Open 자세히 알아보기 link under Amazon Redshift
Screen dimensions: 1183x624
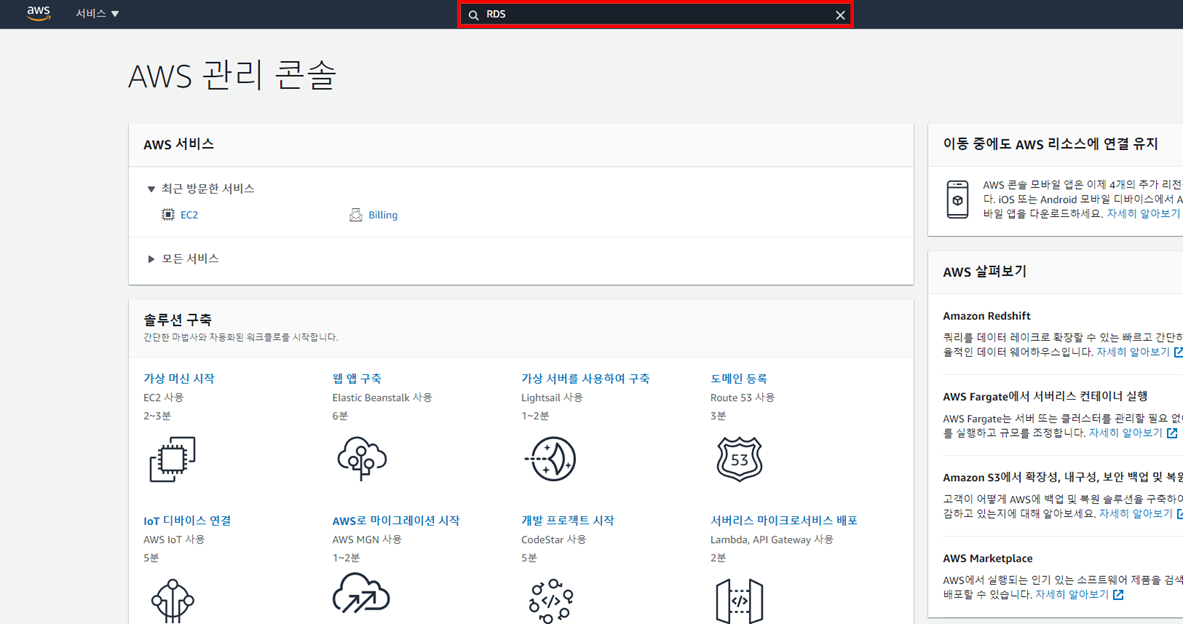click(x=1133, y=352)
